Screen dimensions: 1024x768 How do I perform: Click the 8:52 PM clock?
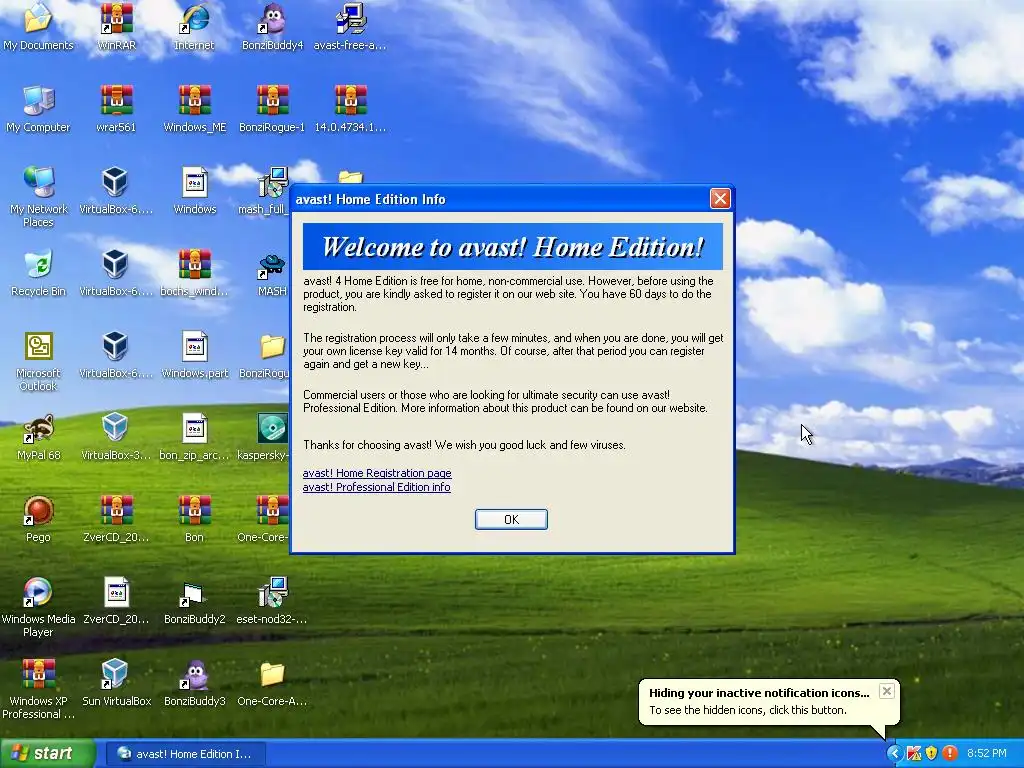click(x=987, y=754)
